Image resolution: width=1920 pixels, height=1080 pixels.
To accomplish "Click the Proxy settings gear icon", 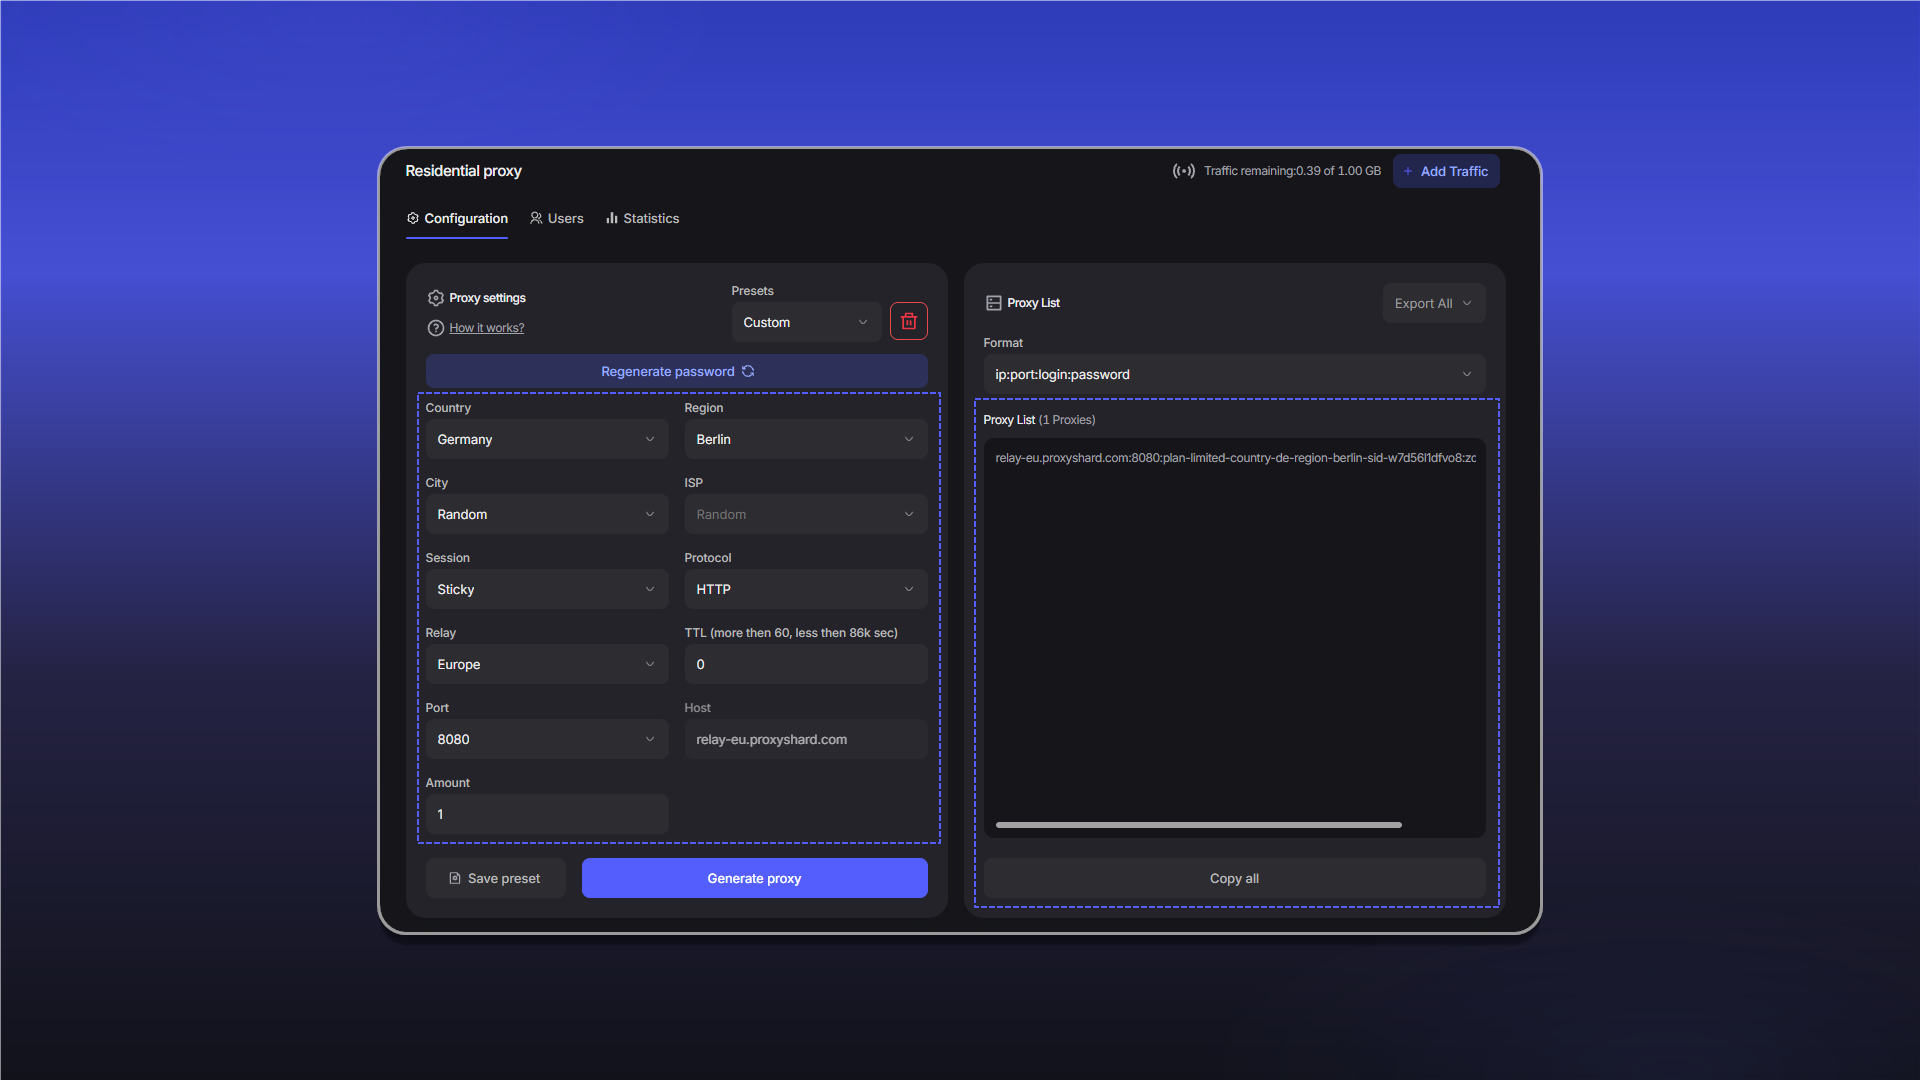I will (435, 298).
